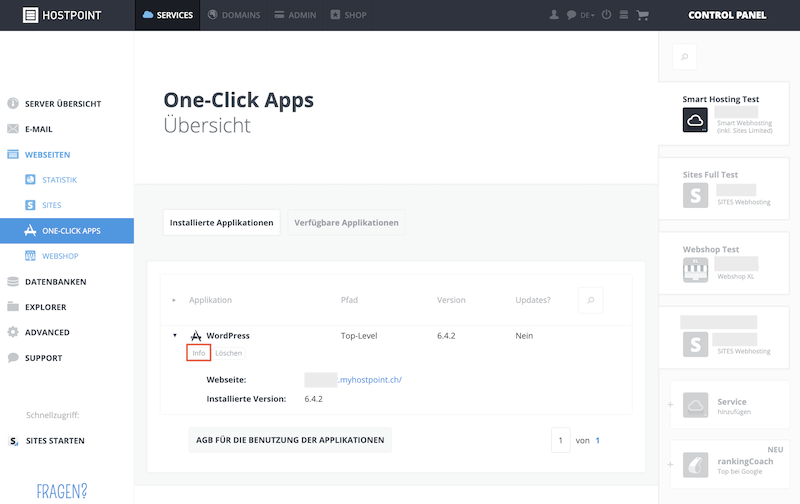Click the WordPress app icon
Screen dimensions: 800x504
tap(196, 336)
